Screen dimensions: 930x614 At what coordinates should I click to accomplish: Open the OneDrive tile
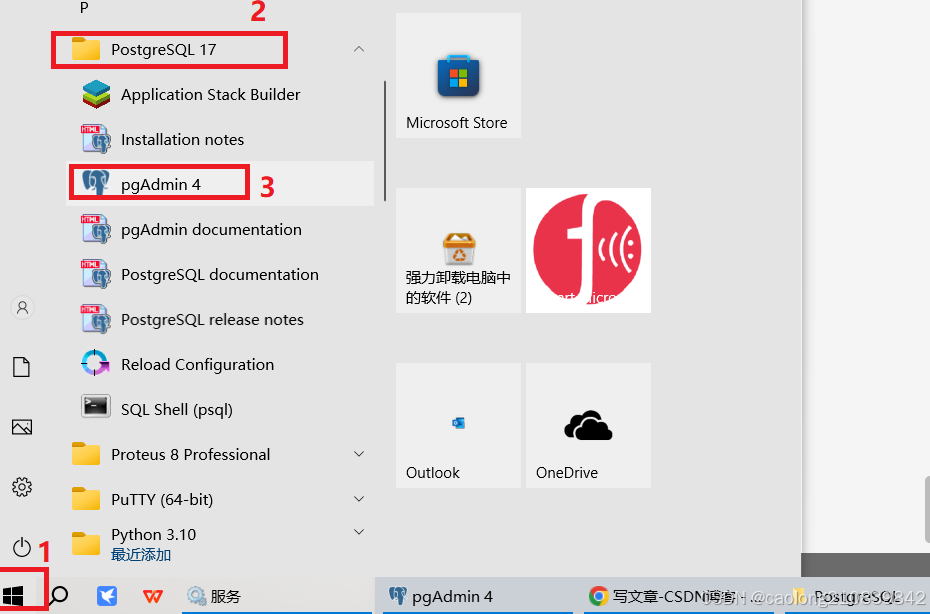pos(588,425)
